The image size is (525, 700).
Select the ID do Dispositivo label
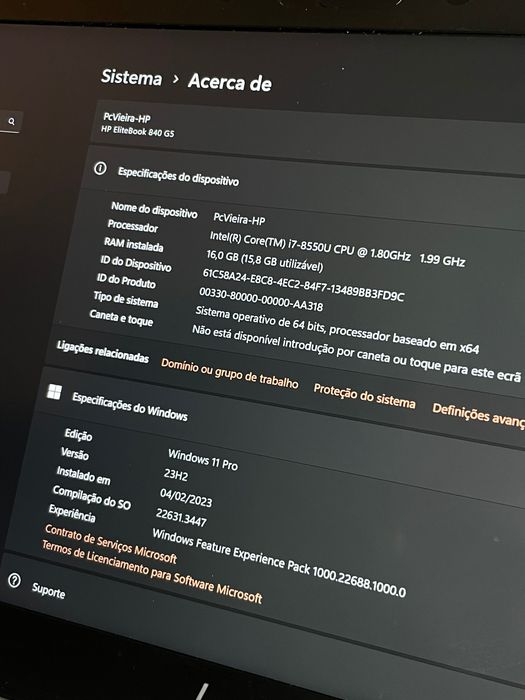tap(136, 262)
